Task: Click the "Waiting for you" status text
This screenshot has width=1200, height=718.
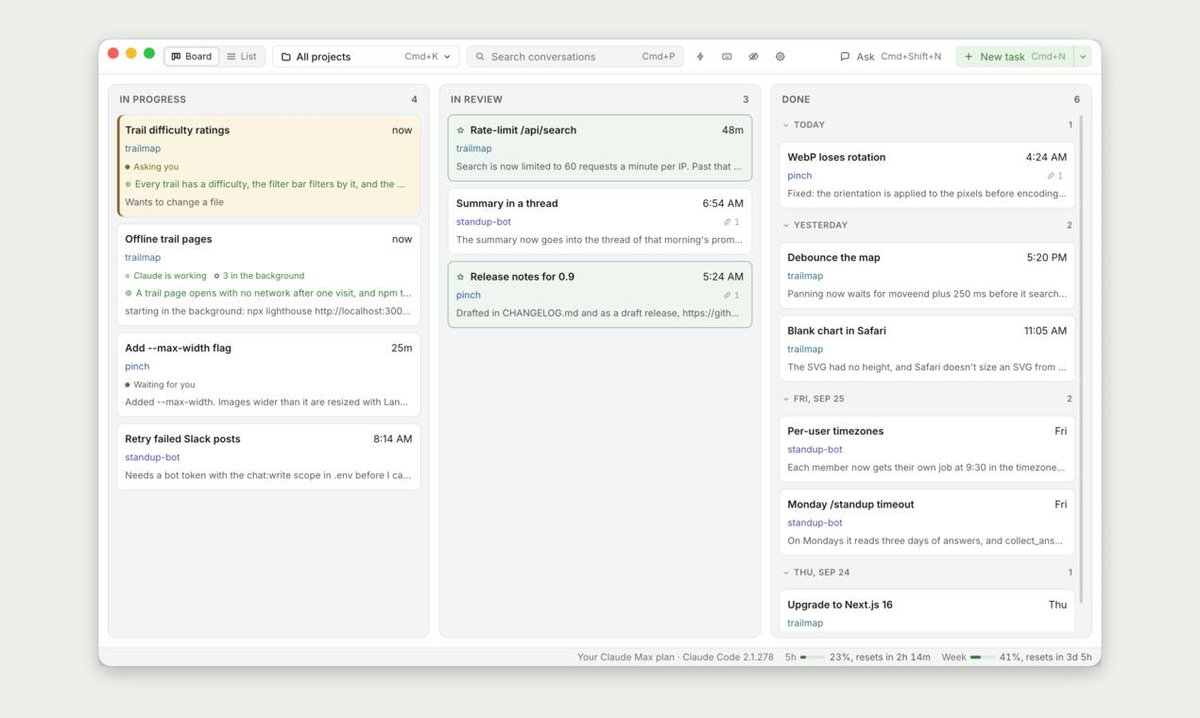Action: click(164, 385)
